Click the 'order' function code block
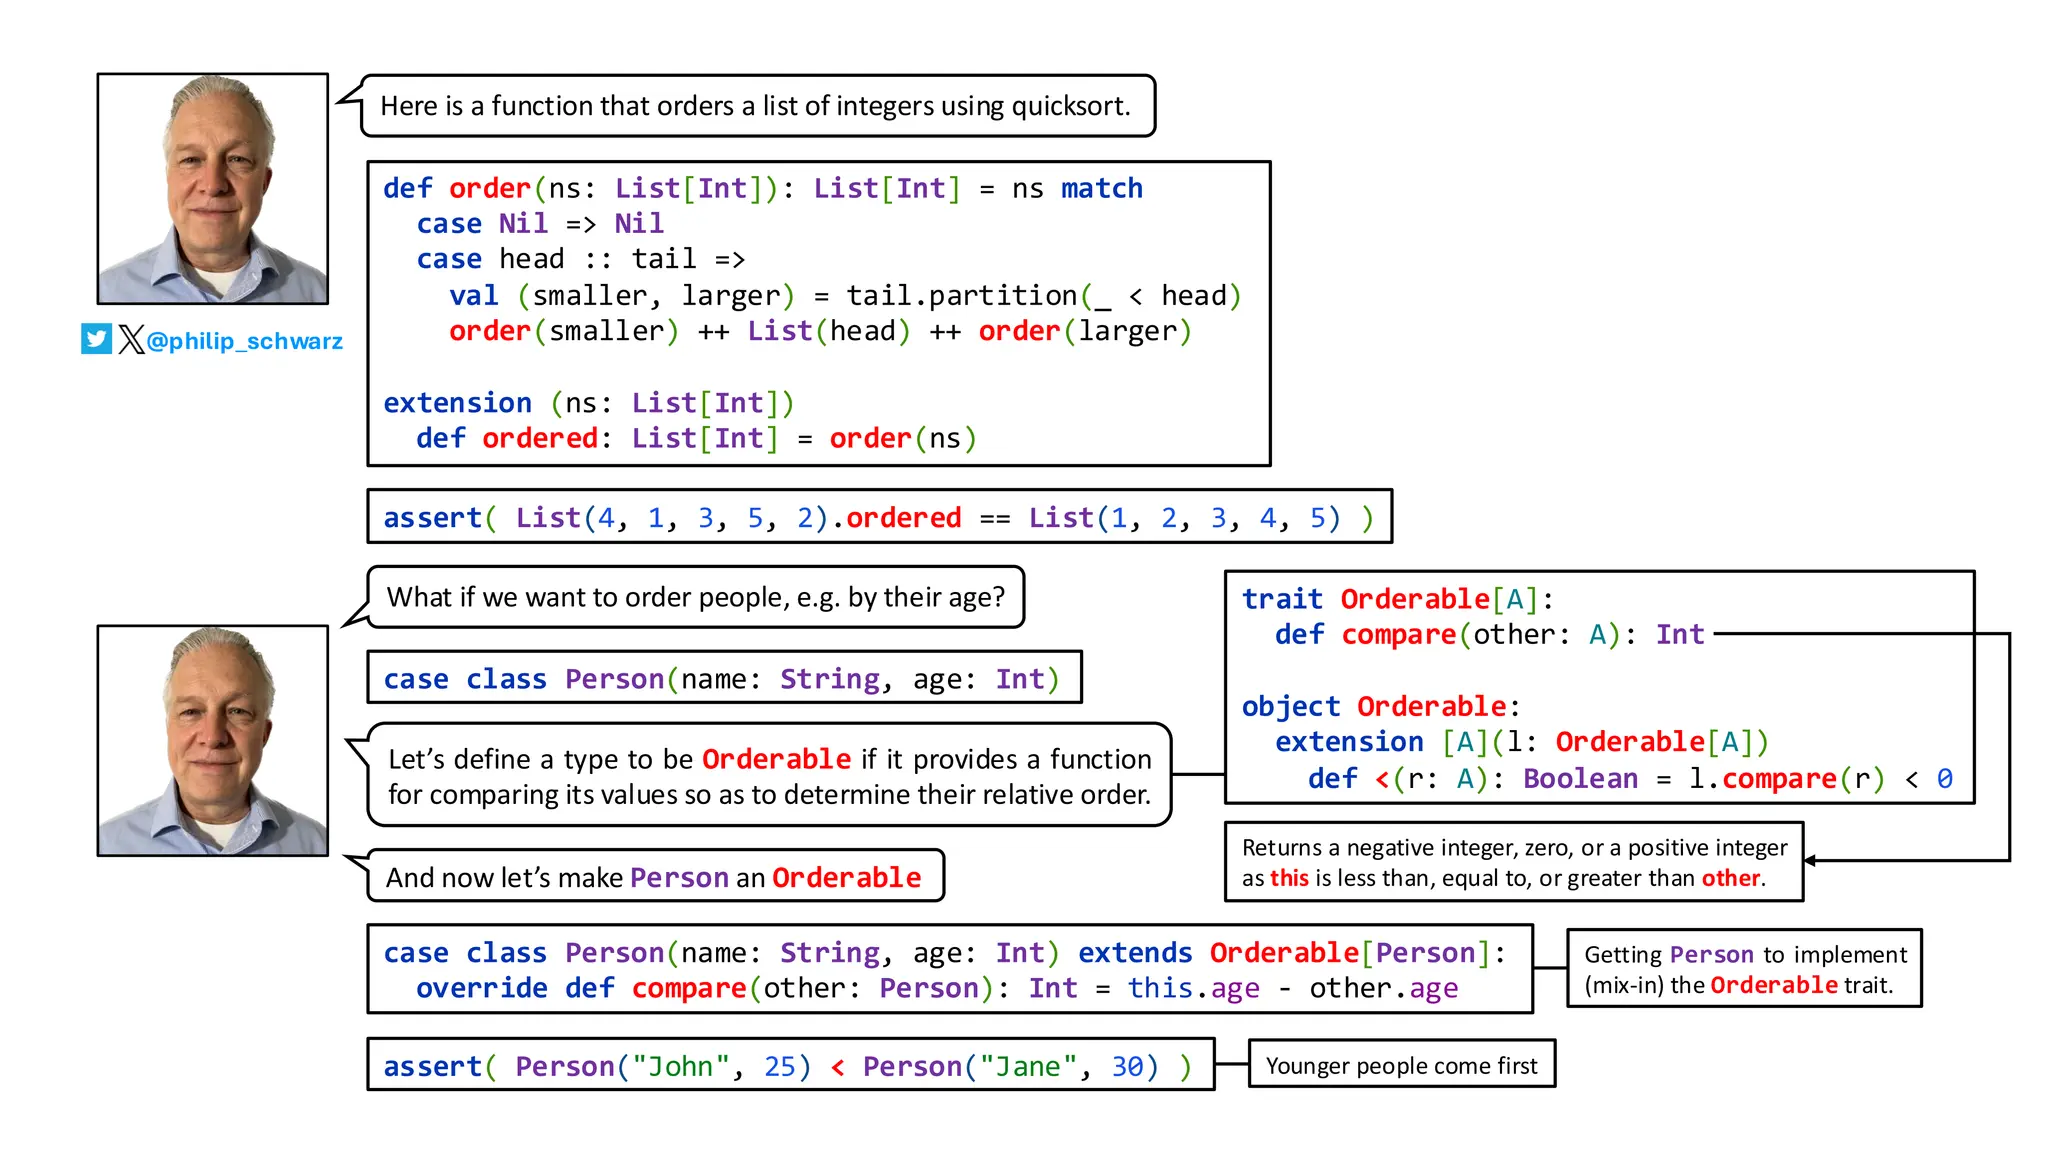 coord(818,313)
